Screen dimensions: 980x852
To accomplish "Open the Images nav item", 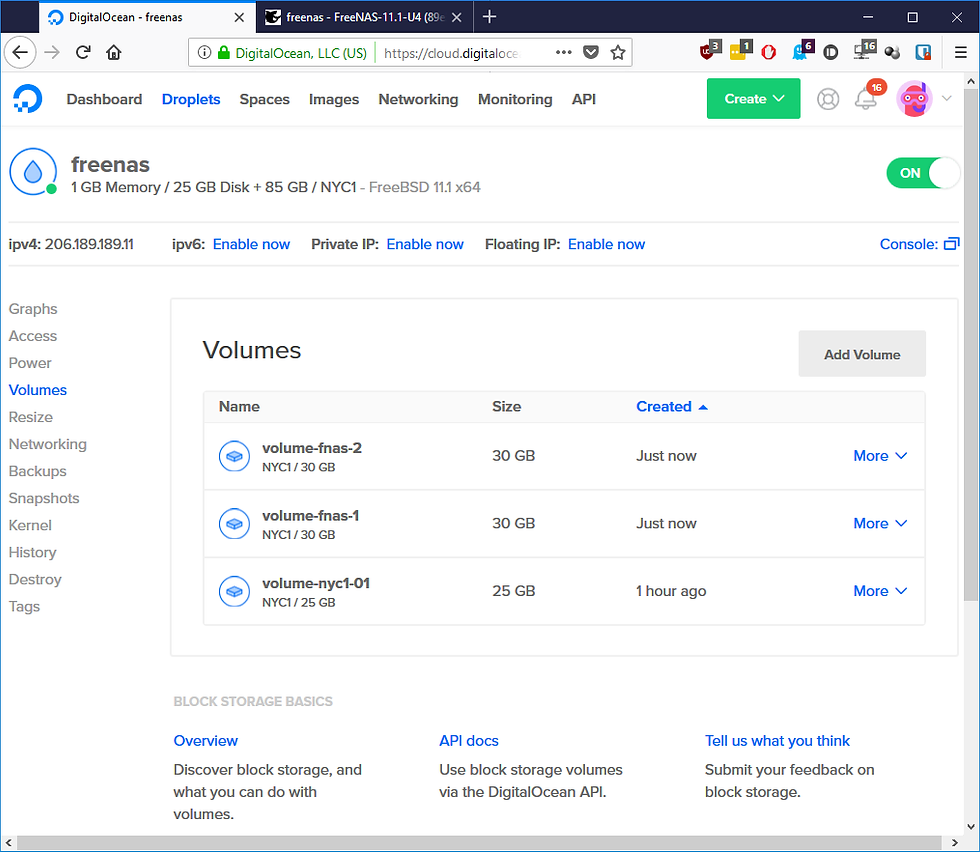I will 334,99.
